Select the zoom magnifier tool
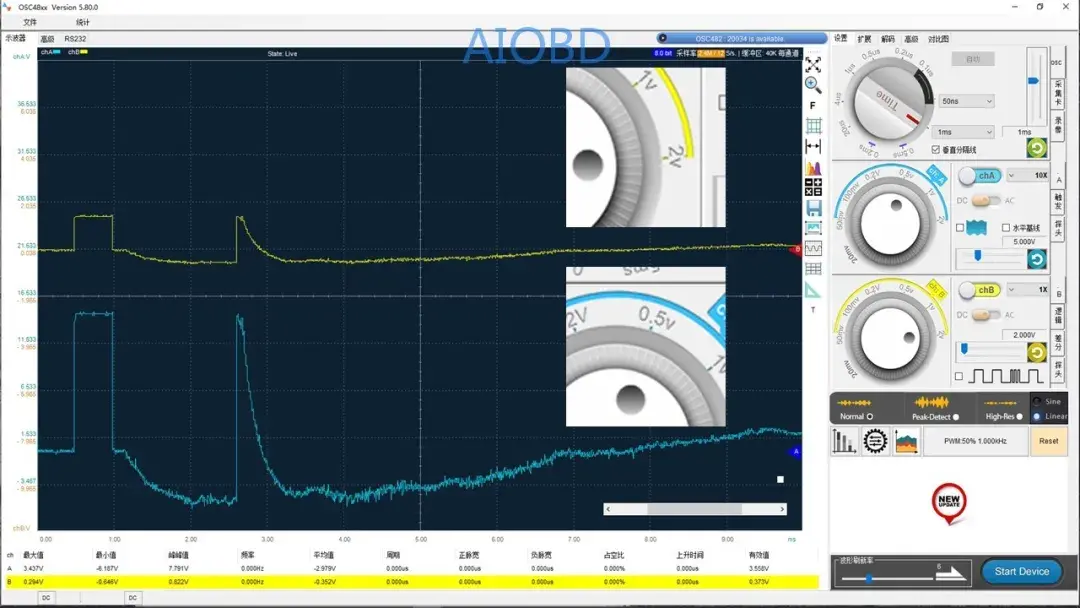The height and width of the screenshot is (608, 1080). coord(813,85)
